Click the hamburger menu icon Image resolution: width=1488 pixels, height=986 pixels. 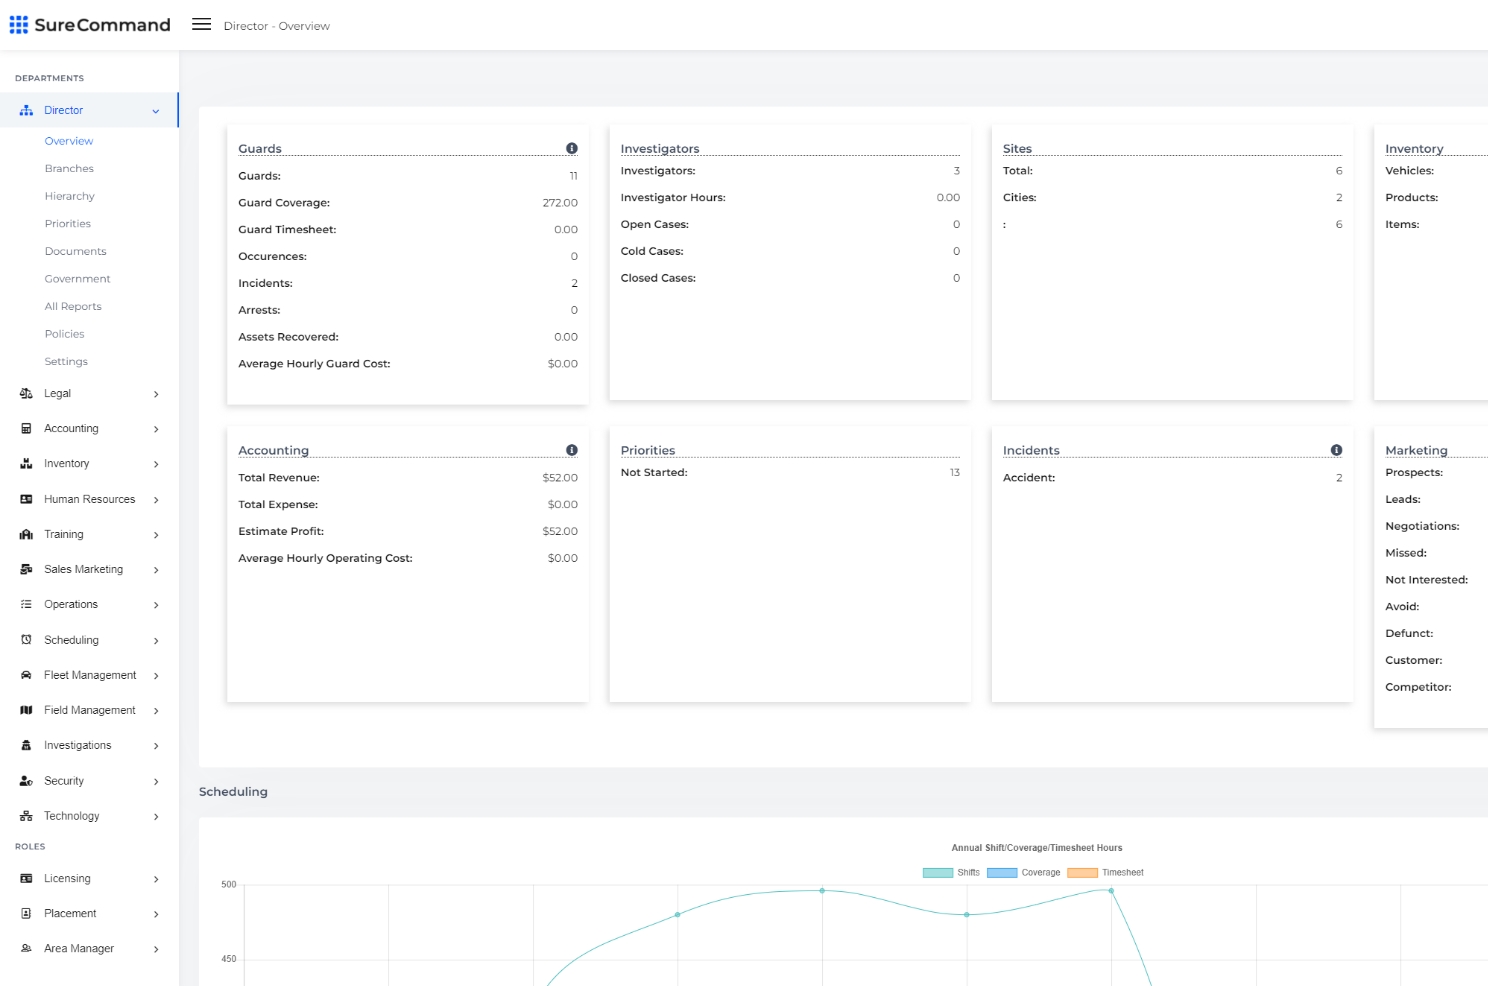pyautogui.click(x=201, y=25)
